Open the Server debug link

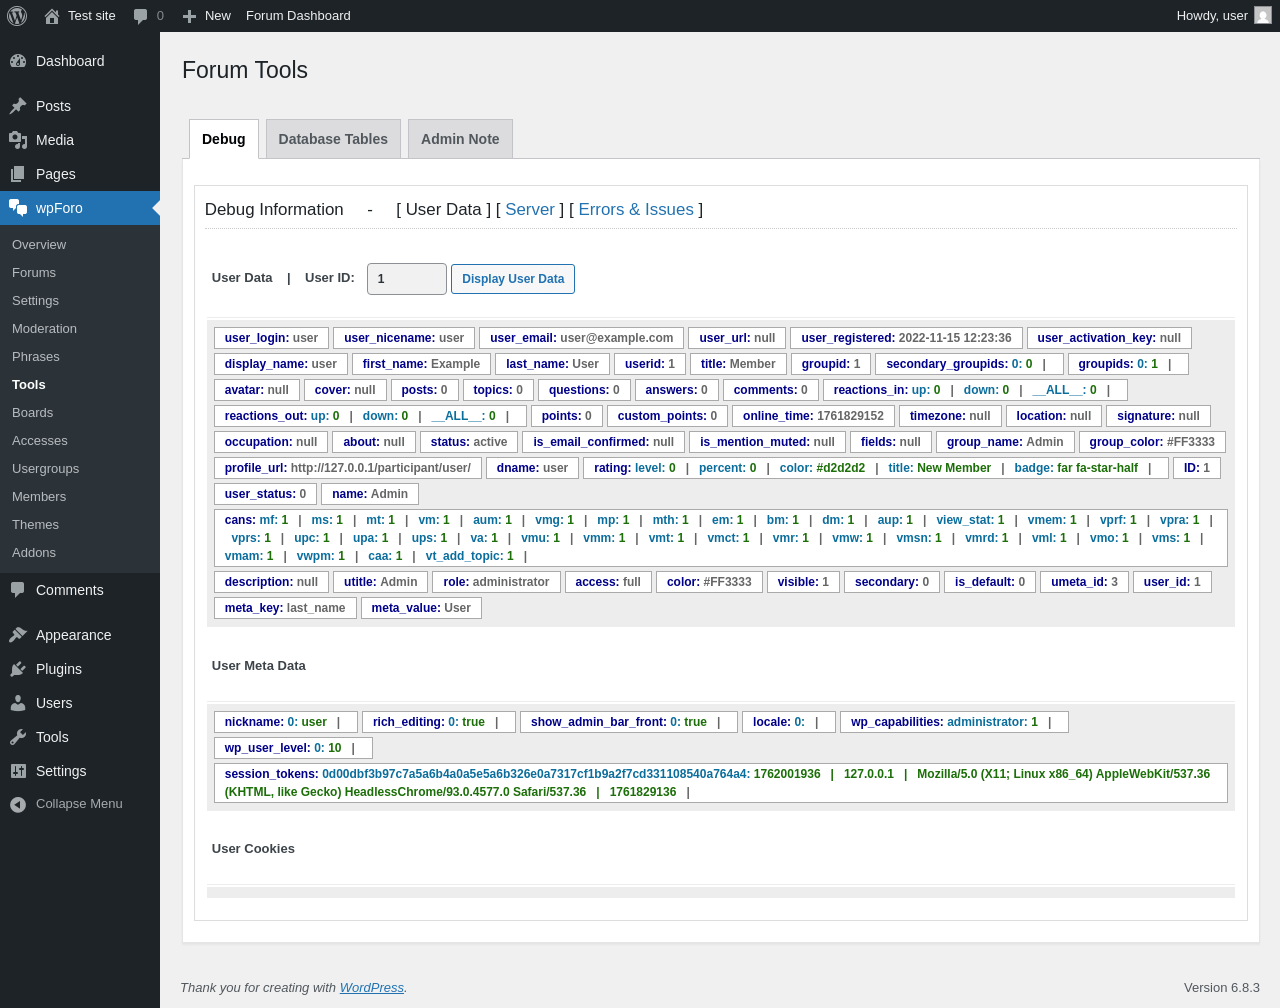click(x=529, y=209)
